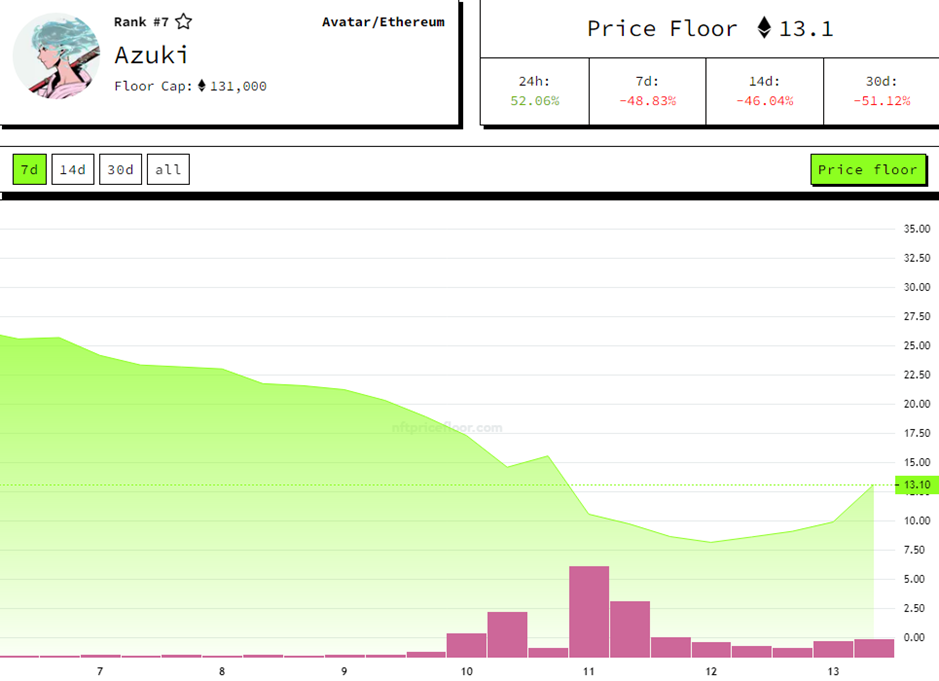Show the all-time chart range
939x681 pixels.
(168, 170)
